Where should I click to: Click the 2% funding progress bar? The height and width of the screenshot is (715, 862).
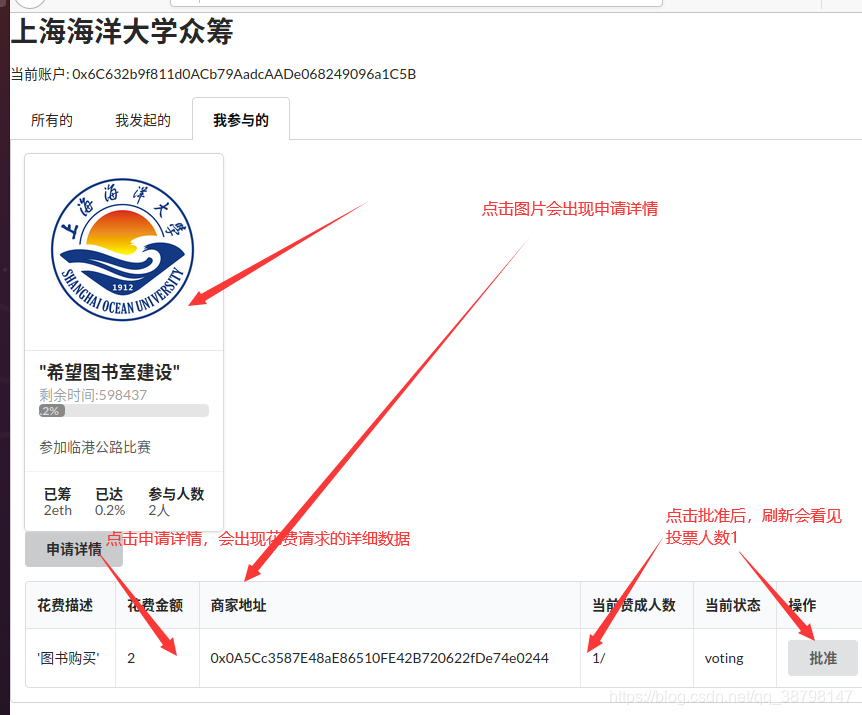click(x=124, y=411)
